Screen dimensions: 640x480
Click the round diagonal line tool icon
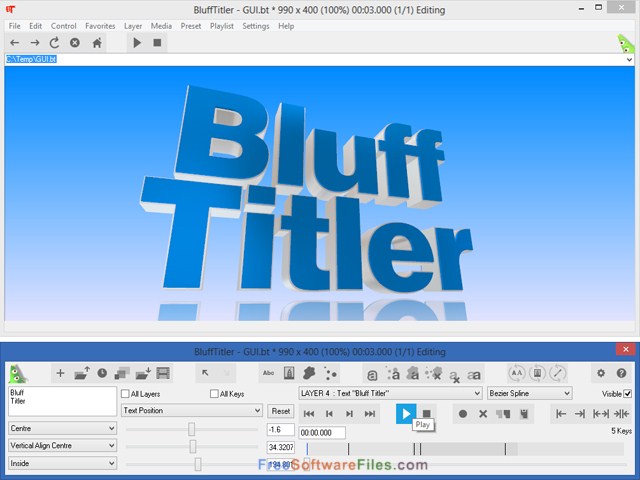558,373
